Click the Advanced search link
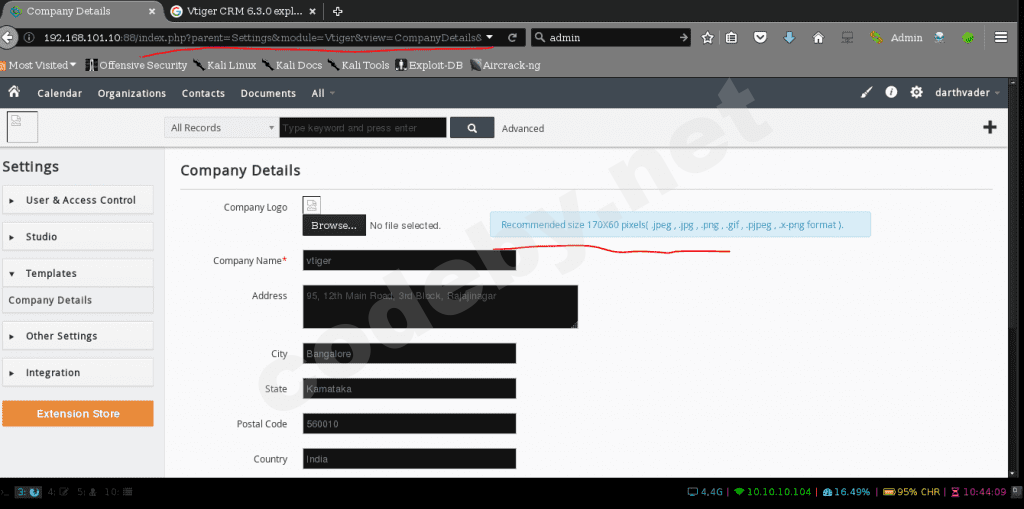The width and height of the screenshot is (1024, 509). click(522, 129)
